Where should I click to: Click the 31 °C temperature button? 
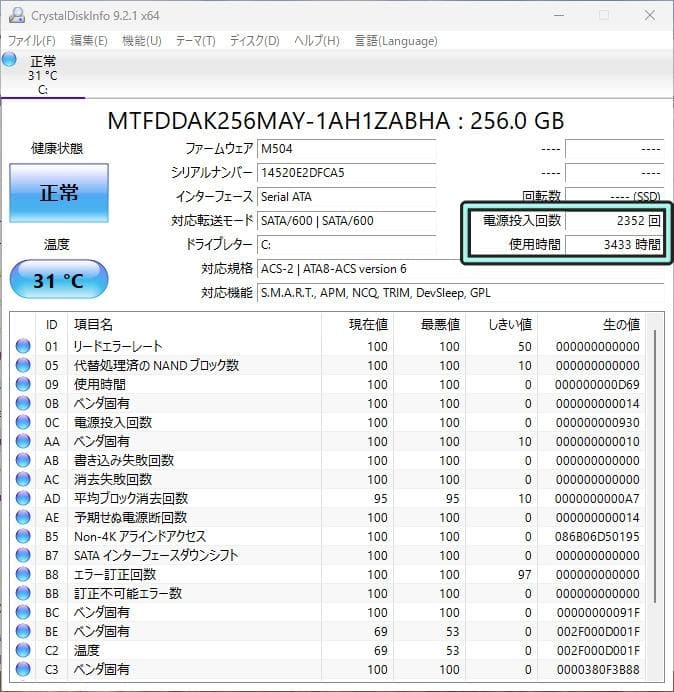[x=59, y=280]
